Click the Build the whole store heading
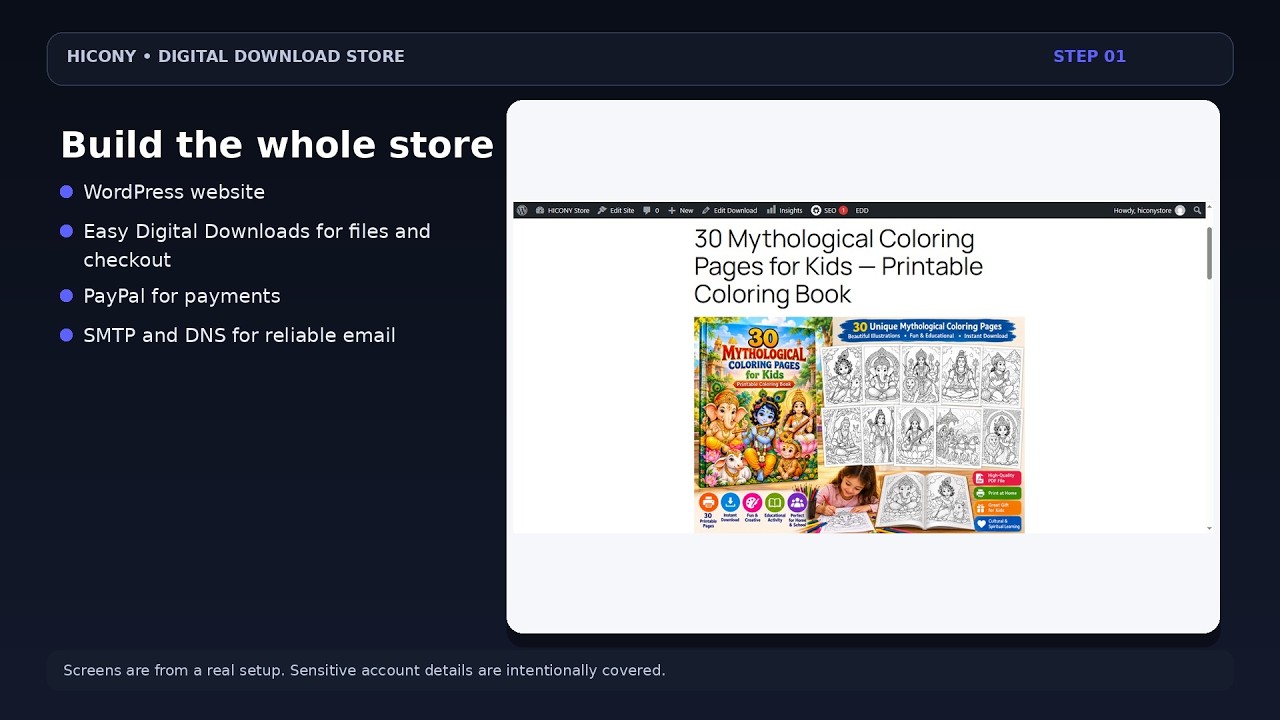This screenshot has width=1280, height=720. [277, 145]
